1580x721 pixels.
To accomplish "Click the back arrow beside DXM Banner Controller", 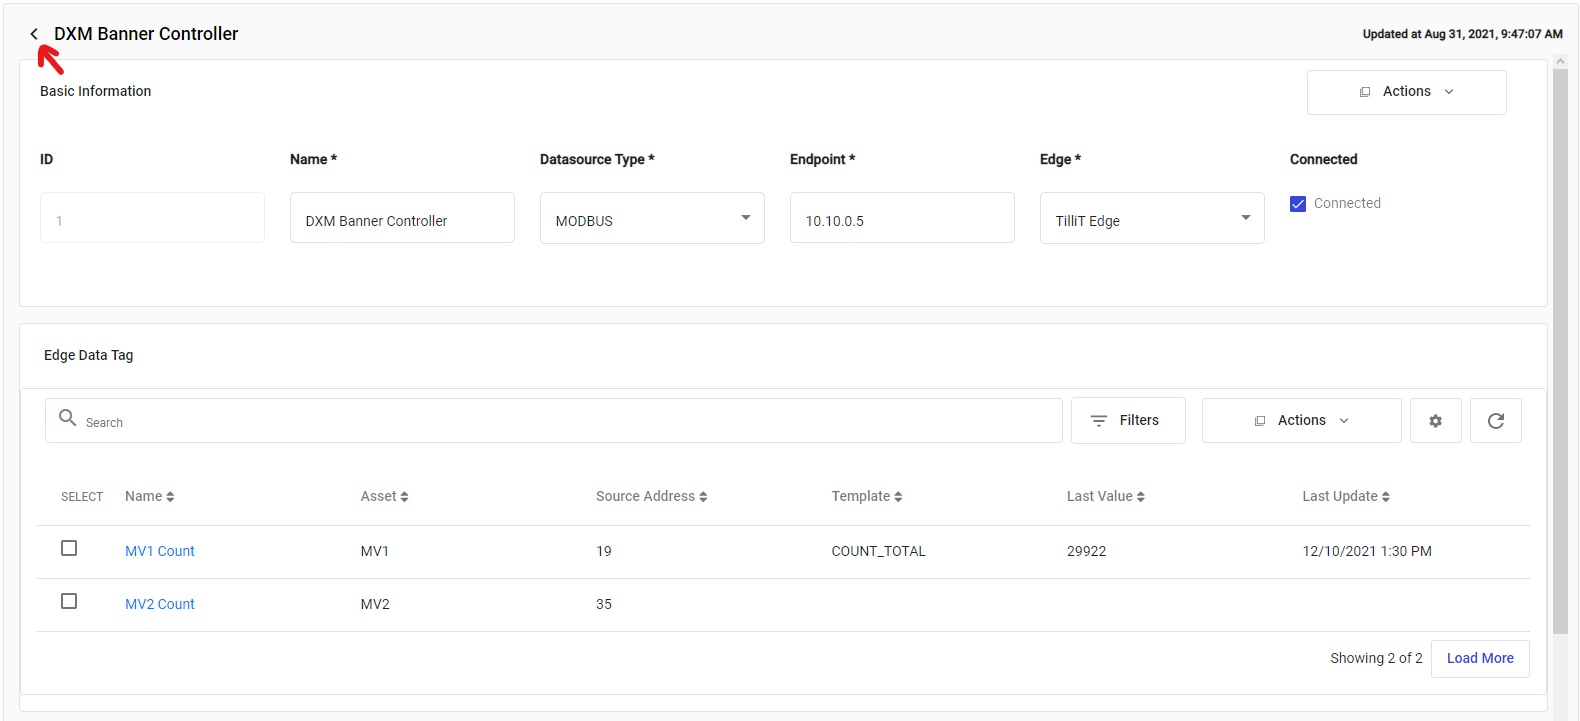I will [34, 34].
